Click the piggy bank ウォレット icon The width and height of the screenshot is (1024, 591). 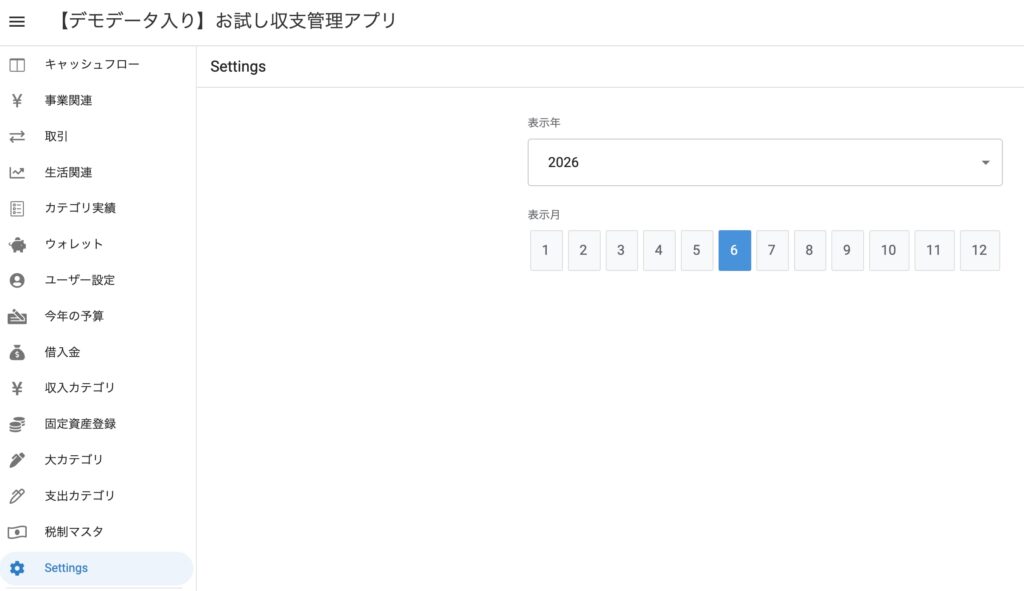click(x=17, y=245)
